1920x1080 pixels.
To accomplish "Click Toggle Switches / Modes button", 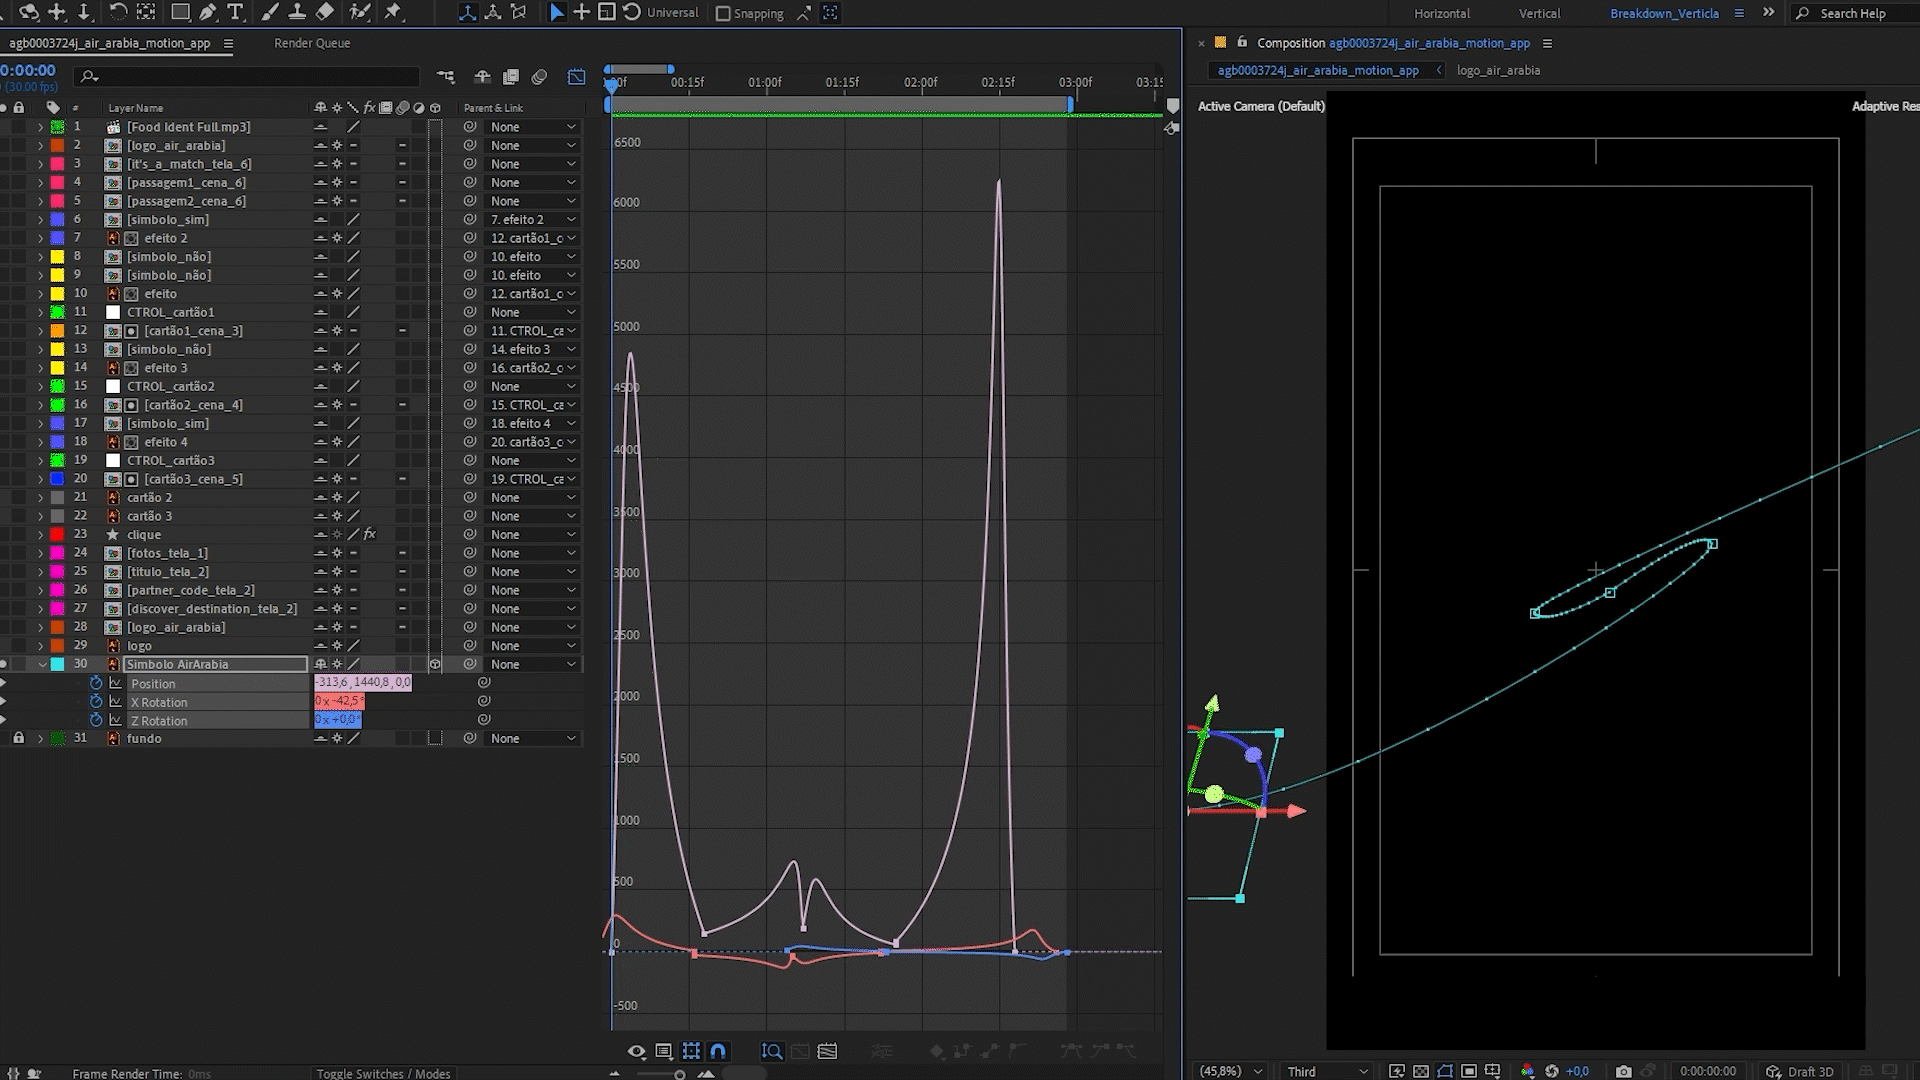I will click(x=383, y=1073).
